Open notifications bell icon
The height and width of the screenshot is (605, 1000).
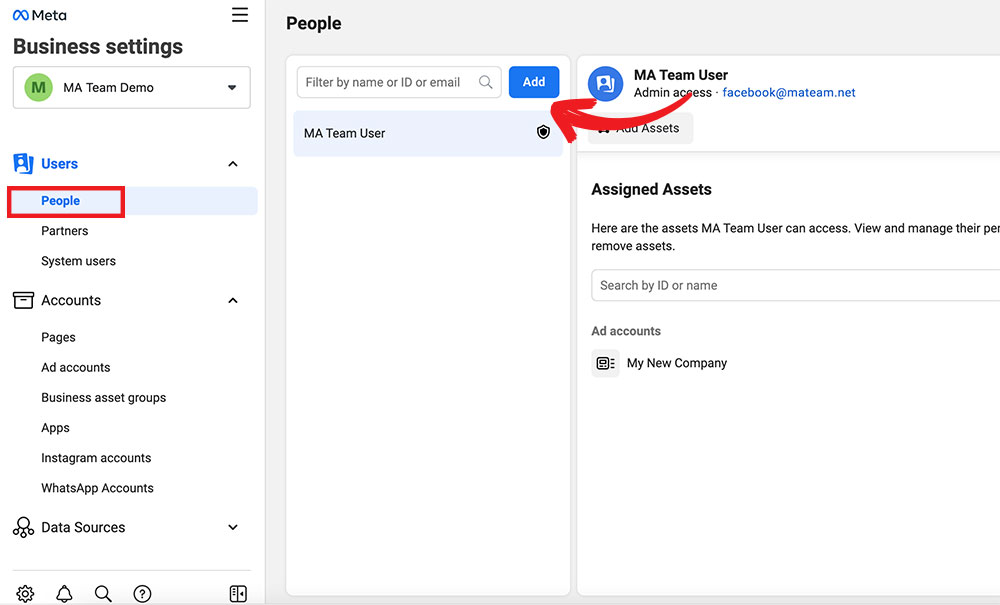click(x=64, y=593)
